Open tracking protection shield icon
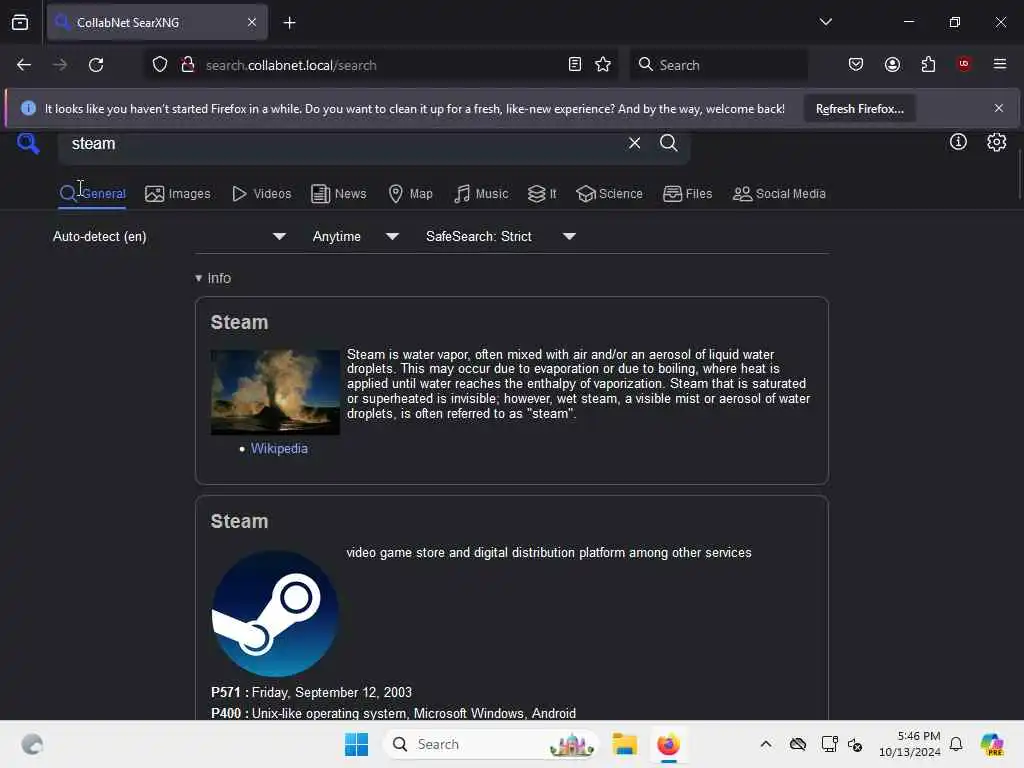Screen dimensions: 1024x768 (x=160, y=65)
